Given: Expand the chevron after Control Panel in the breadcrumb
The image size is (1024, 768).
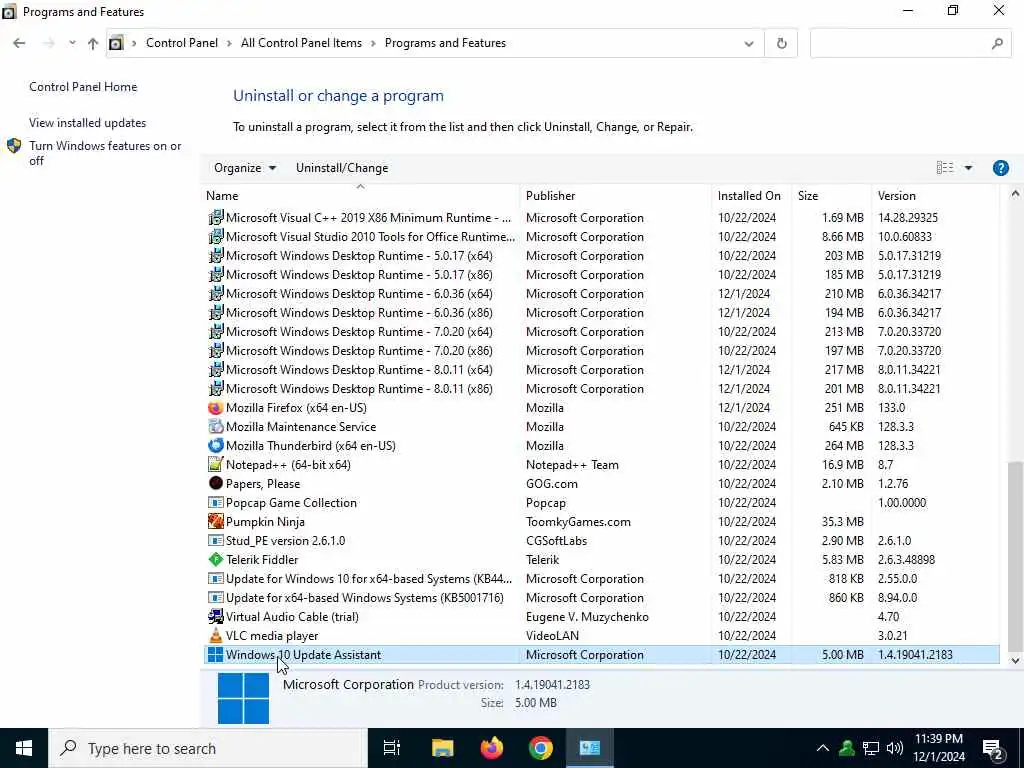Looking at the screenshot, I should coord(229,43).
